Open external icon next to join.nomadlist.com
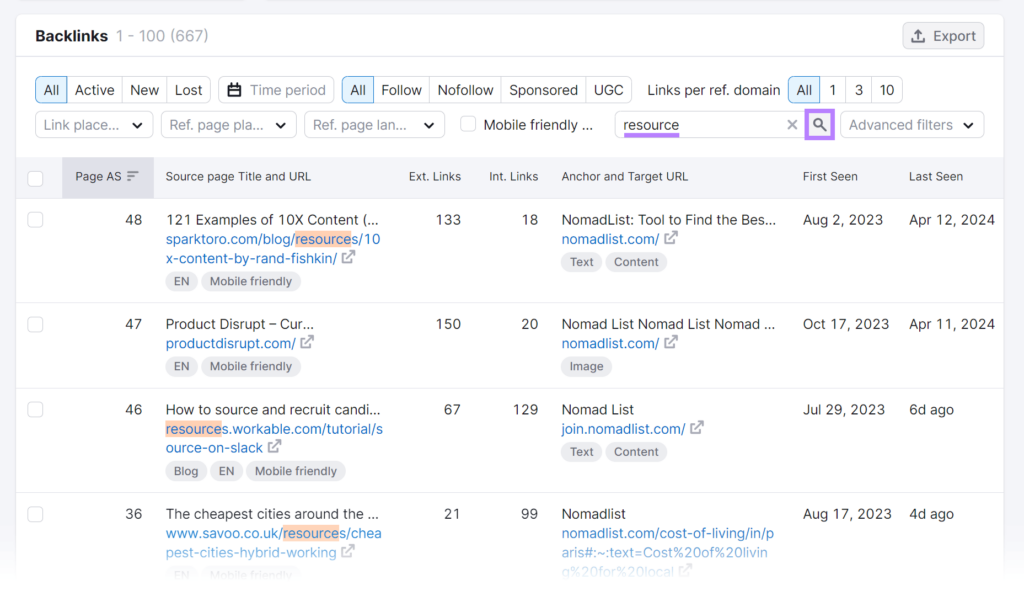This screenshot has width=1024, height=596. [x=697, y=428]
